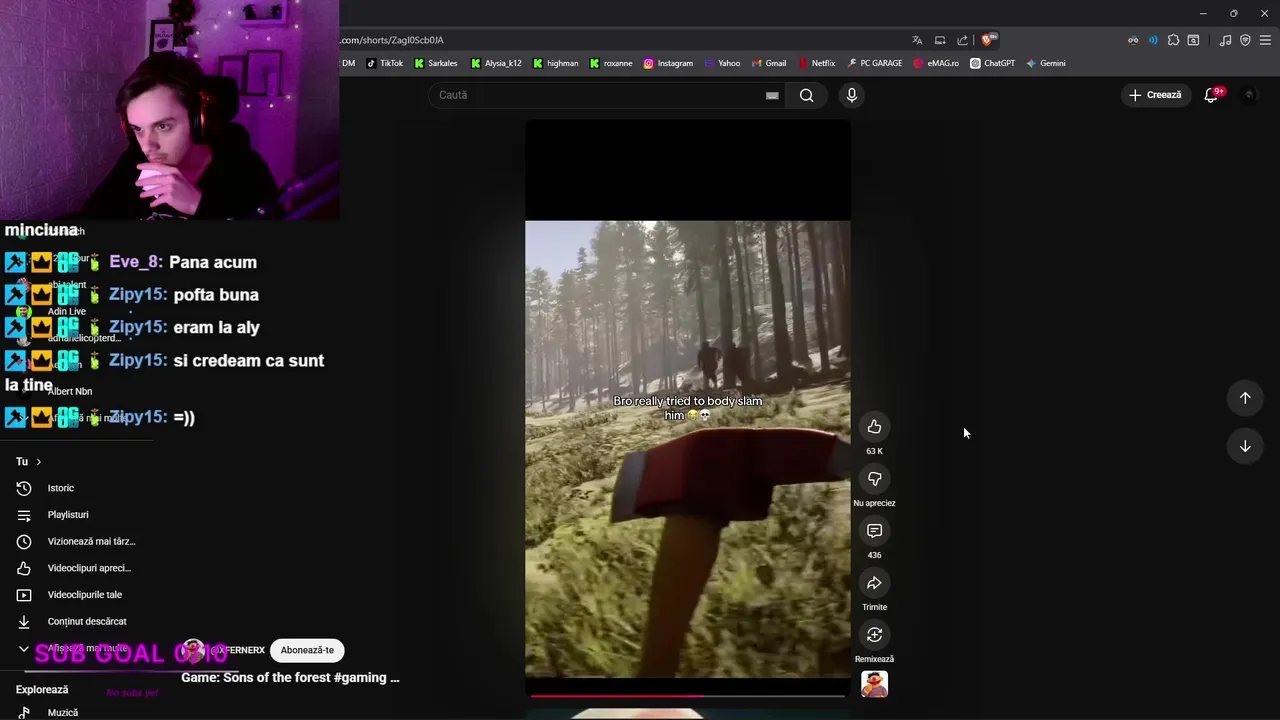Click the Remixează remix icon
Viewport: 1280px width, 720px height.
pos(874,635)
